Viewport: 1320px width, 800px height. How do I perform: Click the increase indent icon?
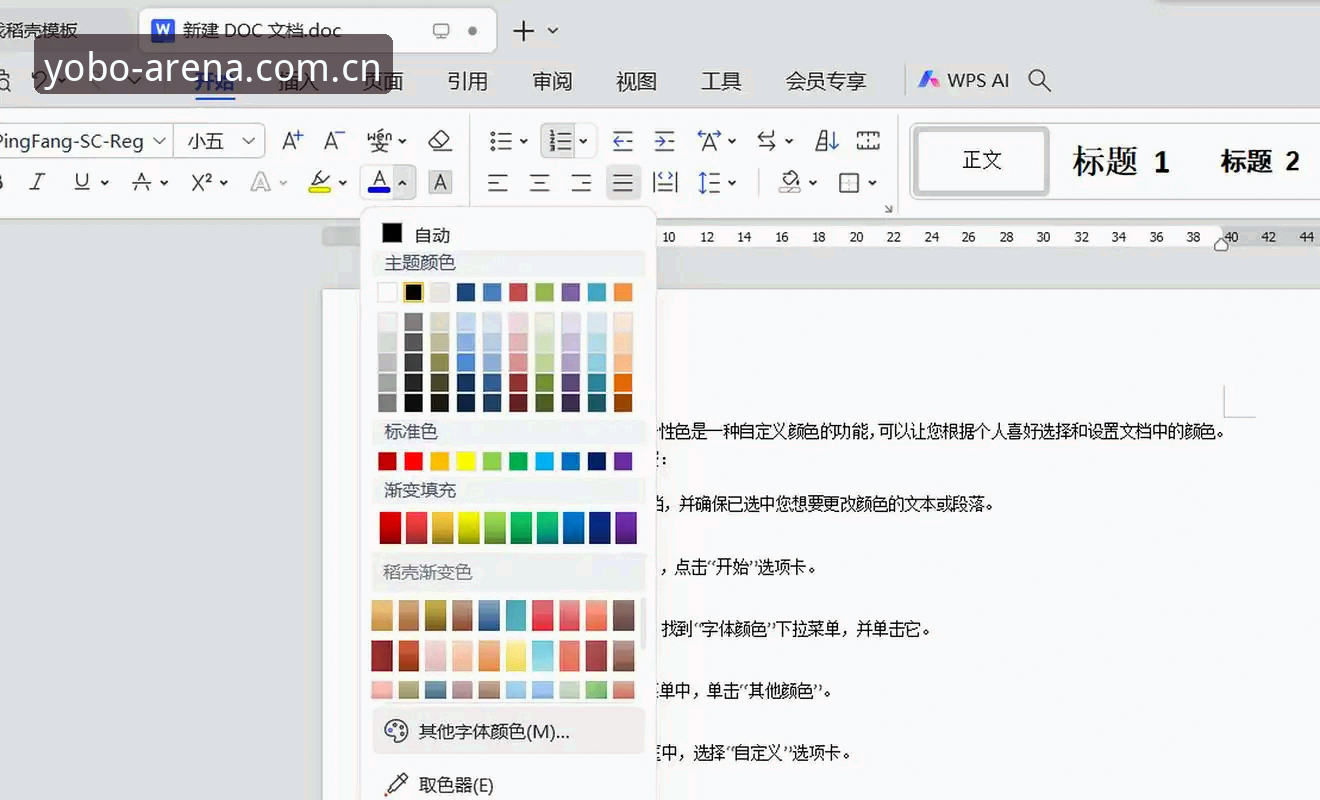665,141
